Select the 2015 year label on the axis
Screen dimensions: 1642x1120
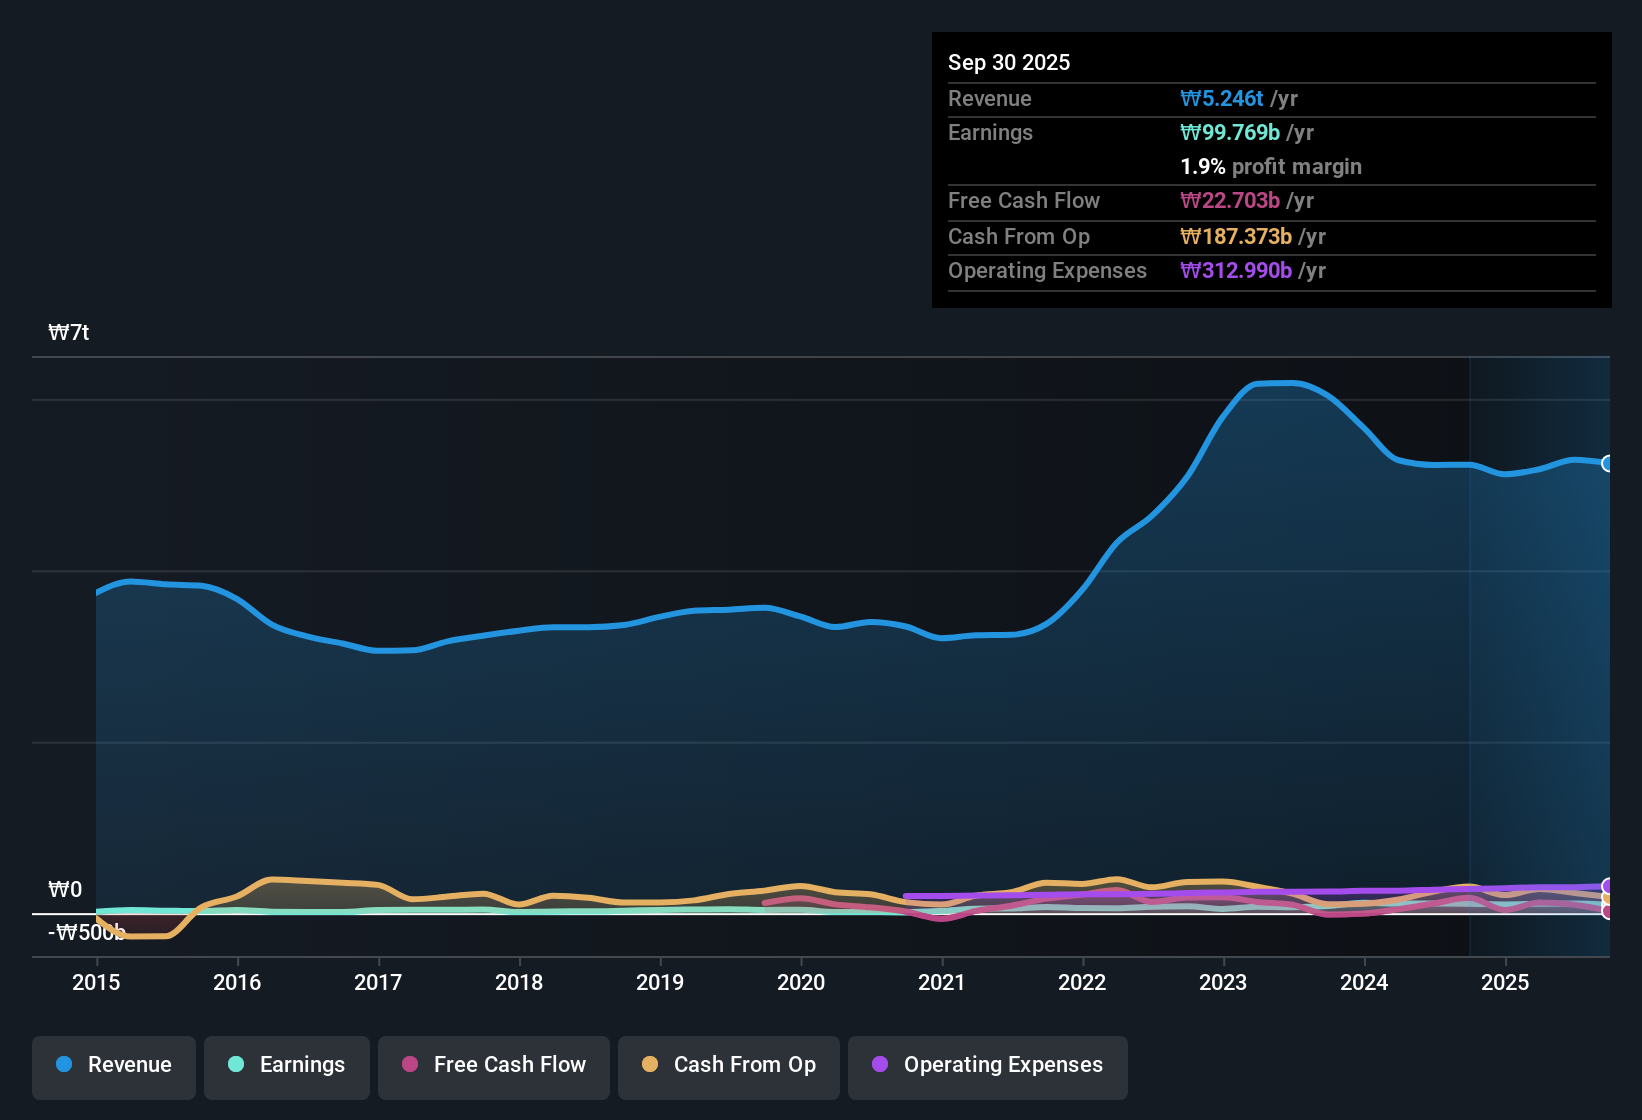96,983
